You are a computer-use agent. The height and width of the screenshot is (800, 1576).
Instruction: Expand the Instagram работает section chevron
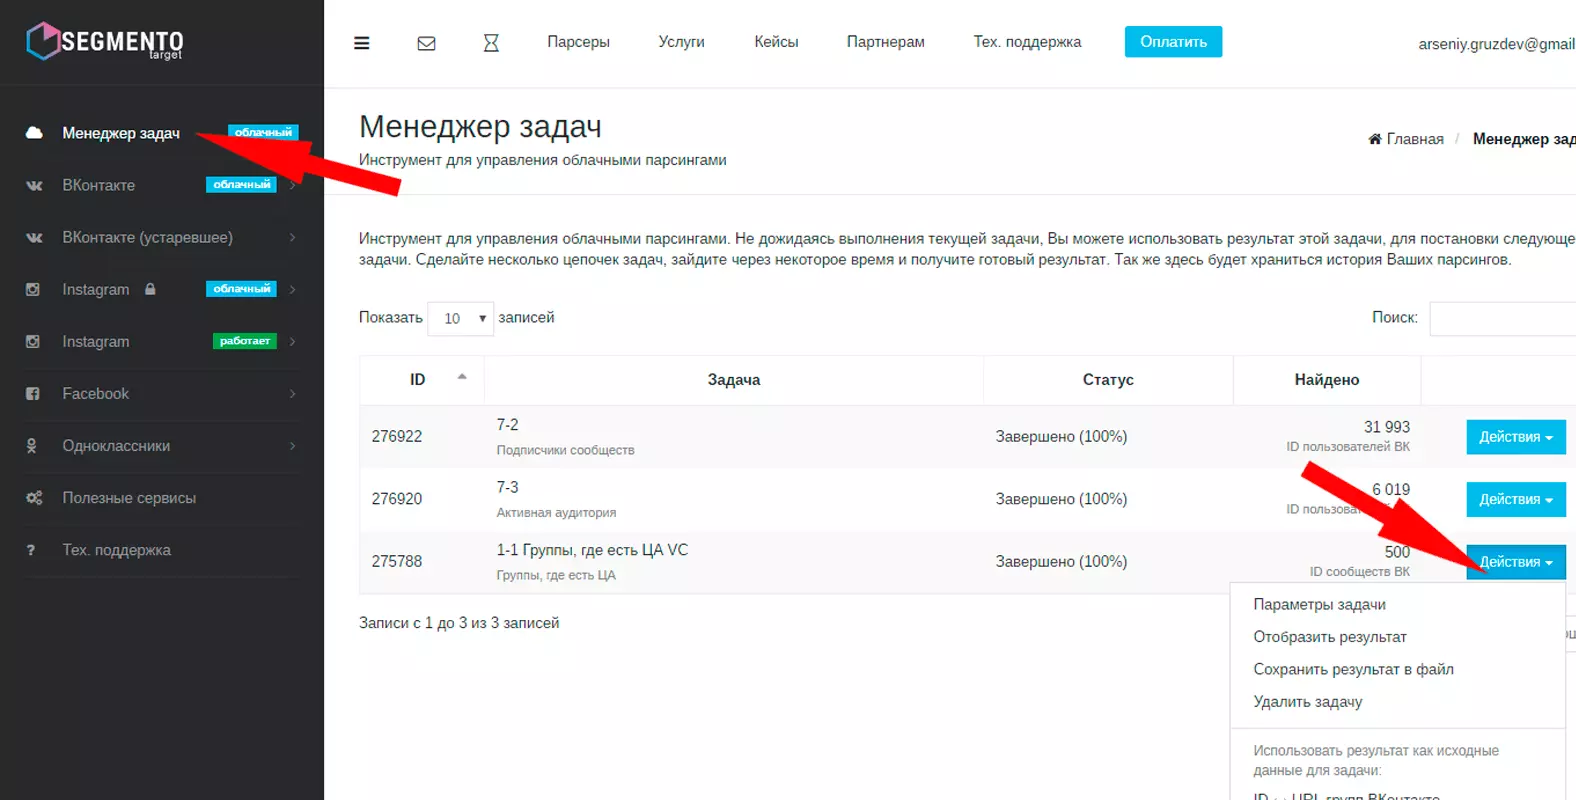point(292,341)
